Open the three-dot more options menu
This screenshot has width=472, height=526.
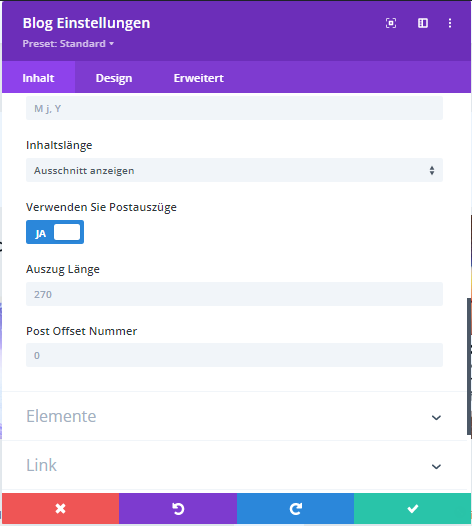[450, 23]
